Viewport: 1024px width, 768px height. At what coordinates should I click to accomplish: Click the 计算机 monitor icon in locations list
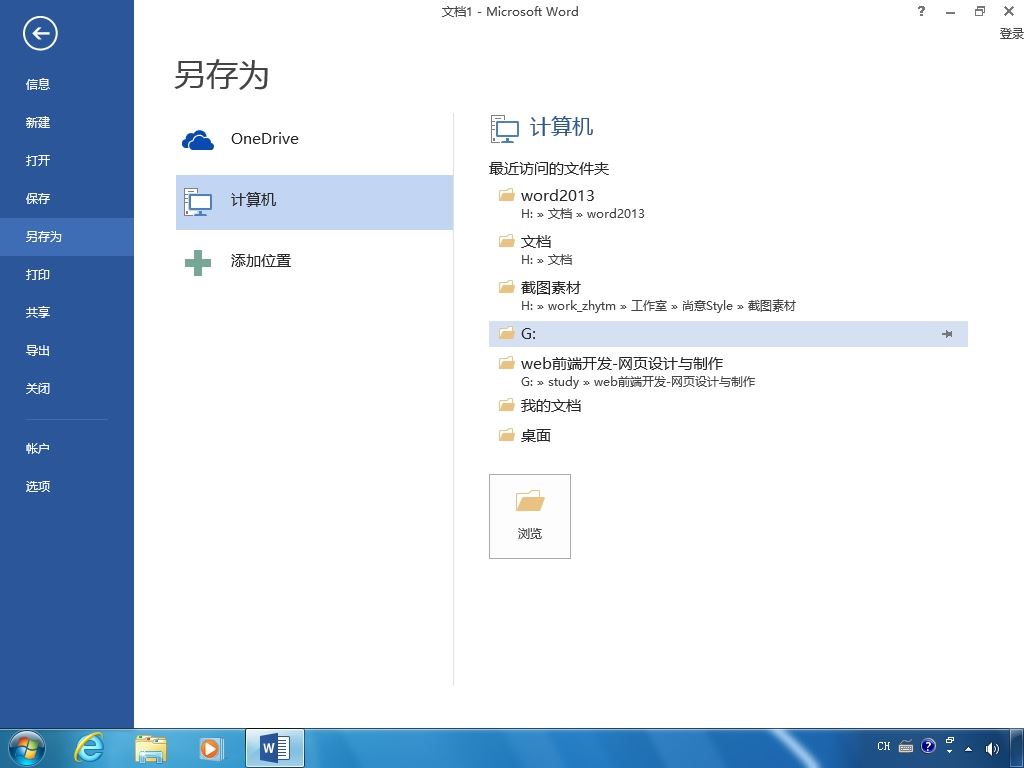point(198,202)
